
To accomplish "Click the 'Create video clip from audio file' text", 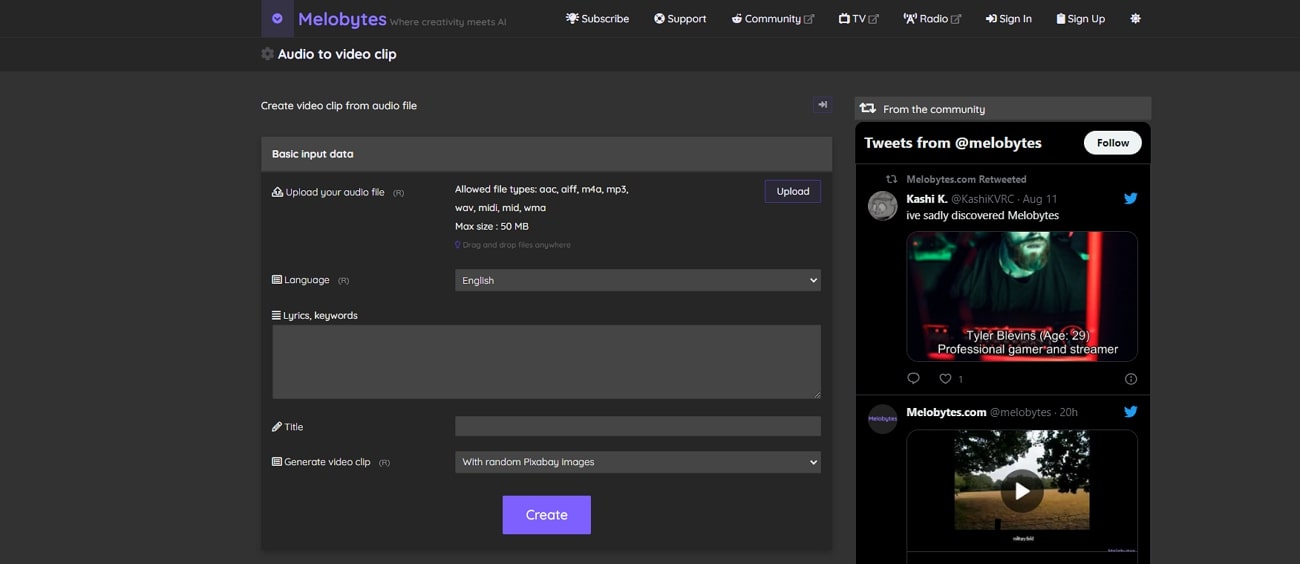I will (x=339, y=106).
